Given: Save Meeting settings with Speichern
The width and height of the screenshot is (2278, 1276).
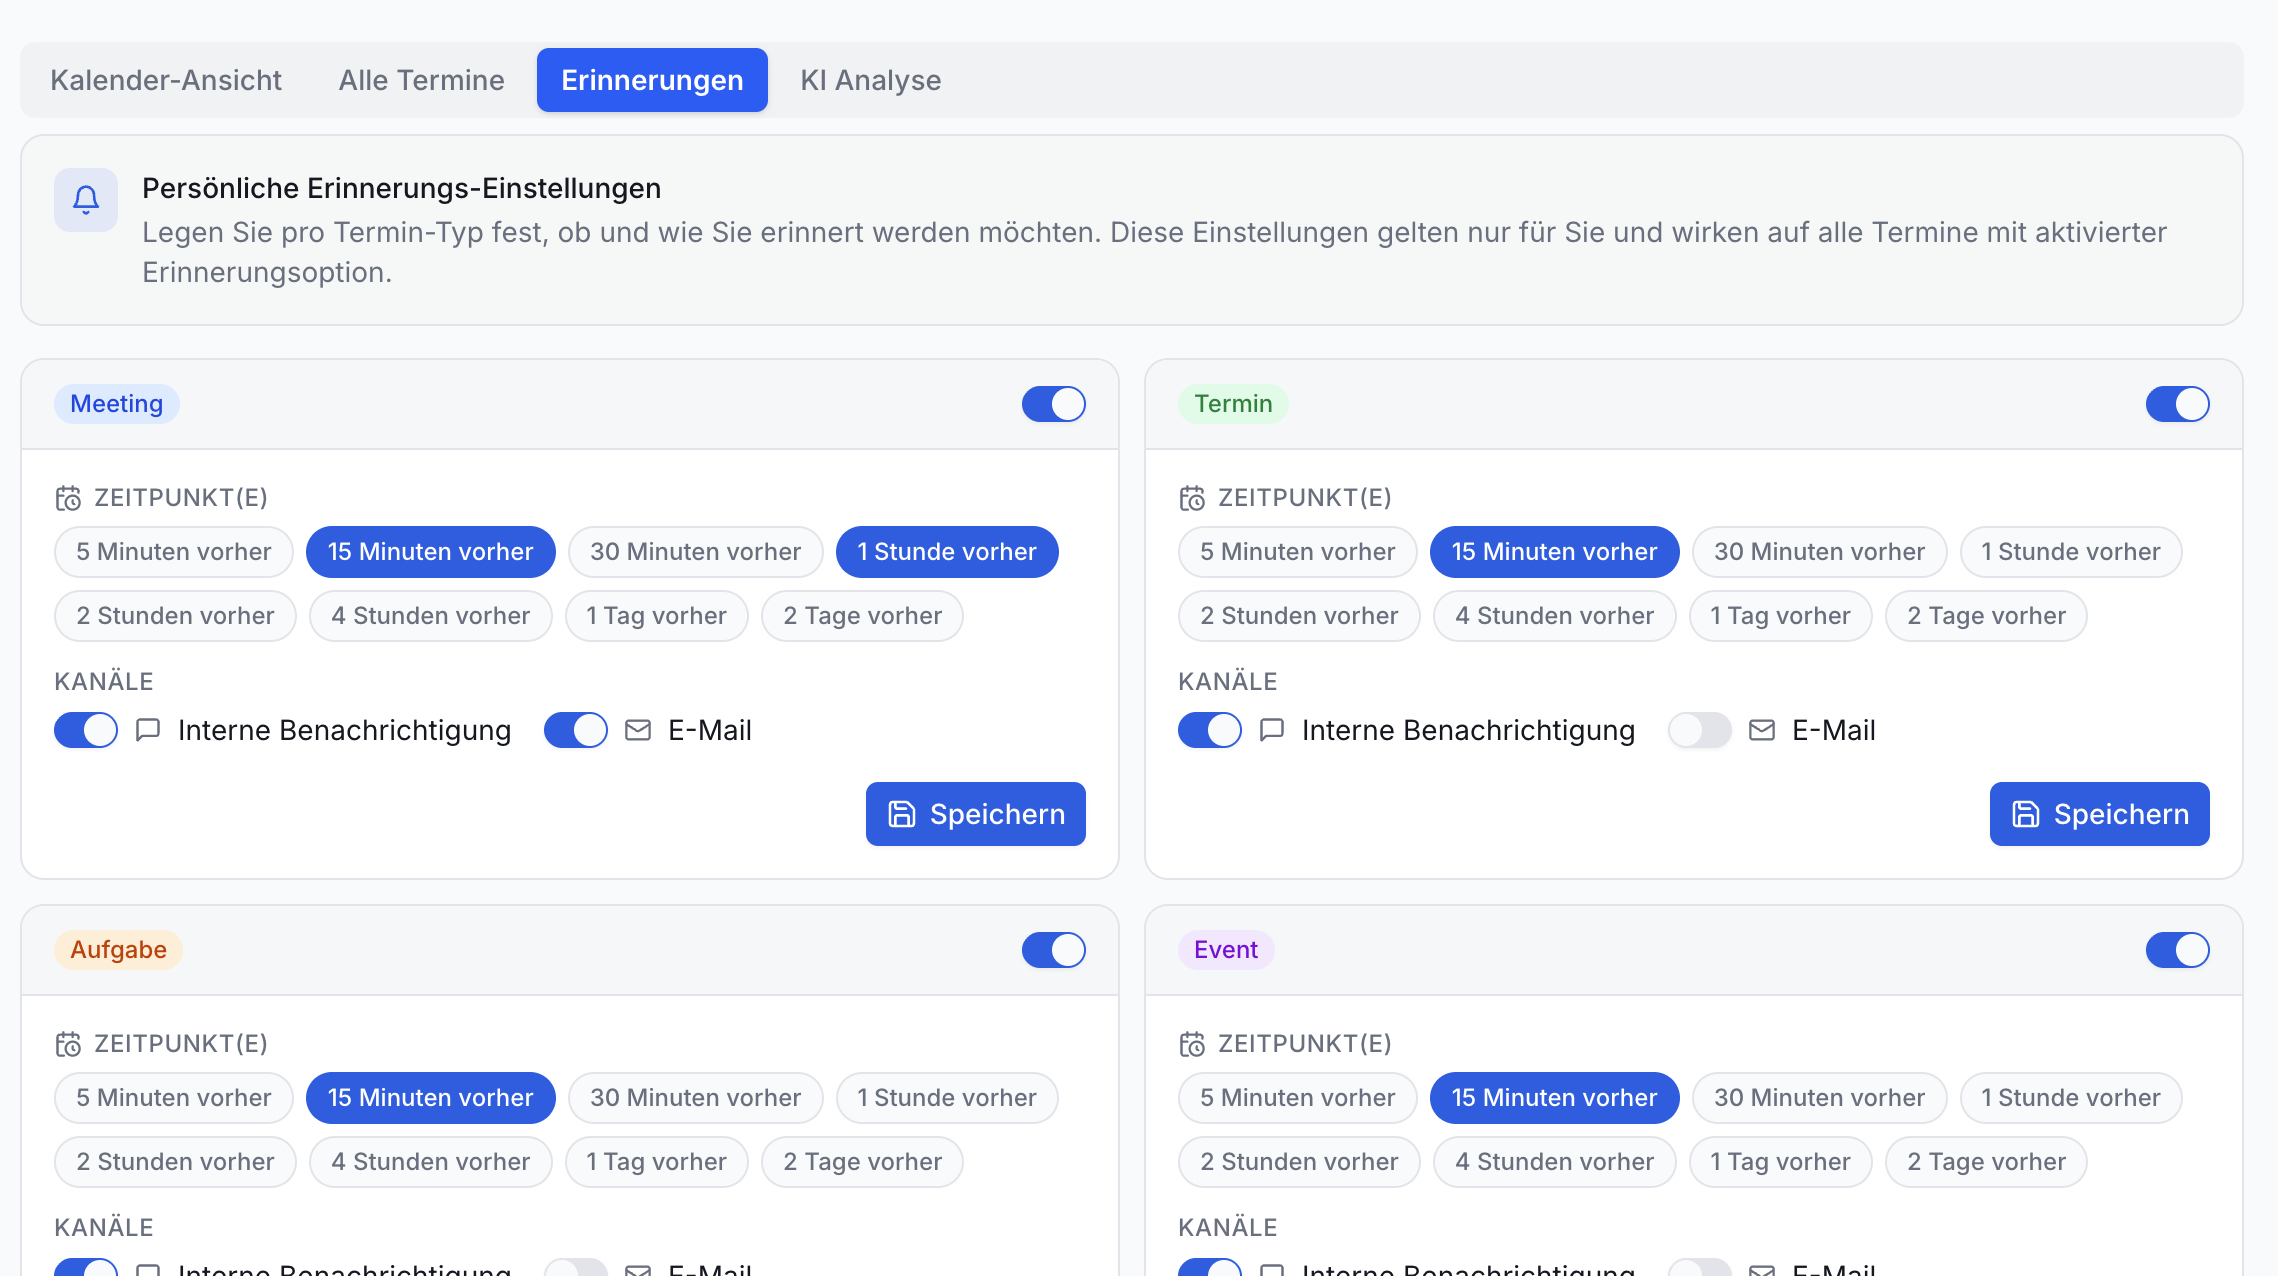Looking at the screenshot, I should [x=976, y=814].
